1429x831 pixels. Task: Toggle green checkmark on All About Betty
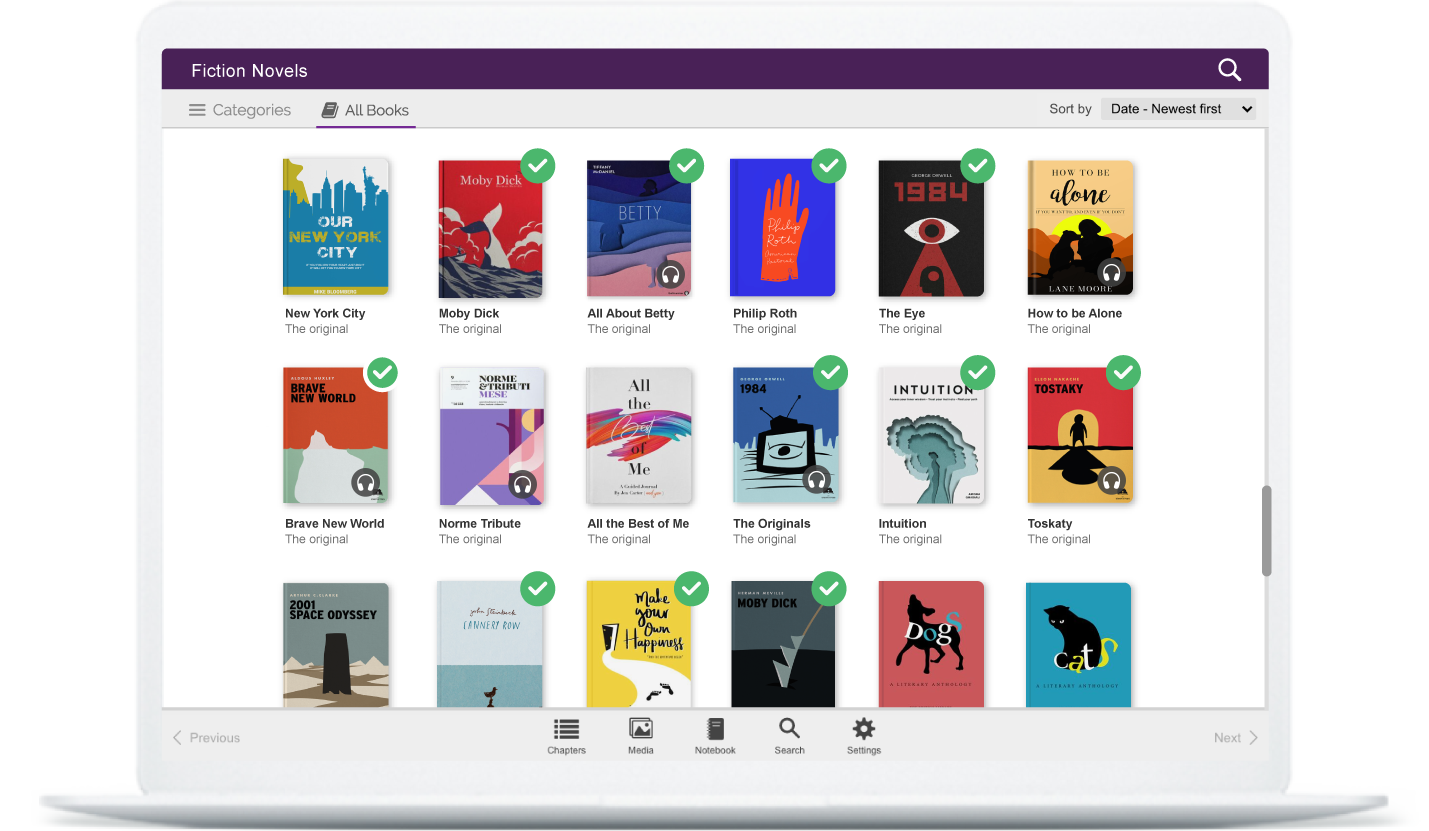coord(686,165)
